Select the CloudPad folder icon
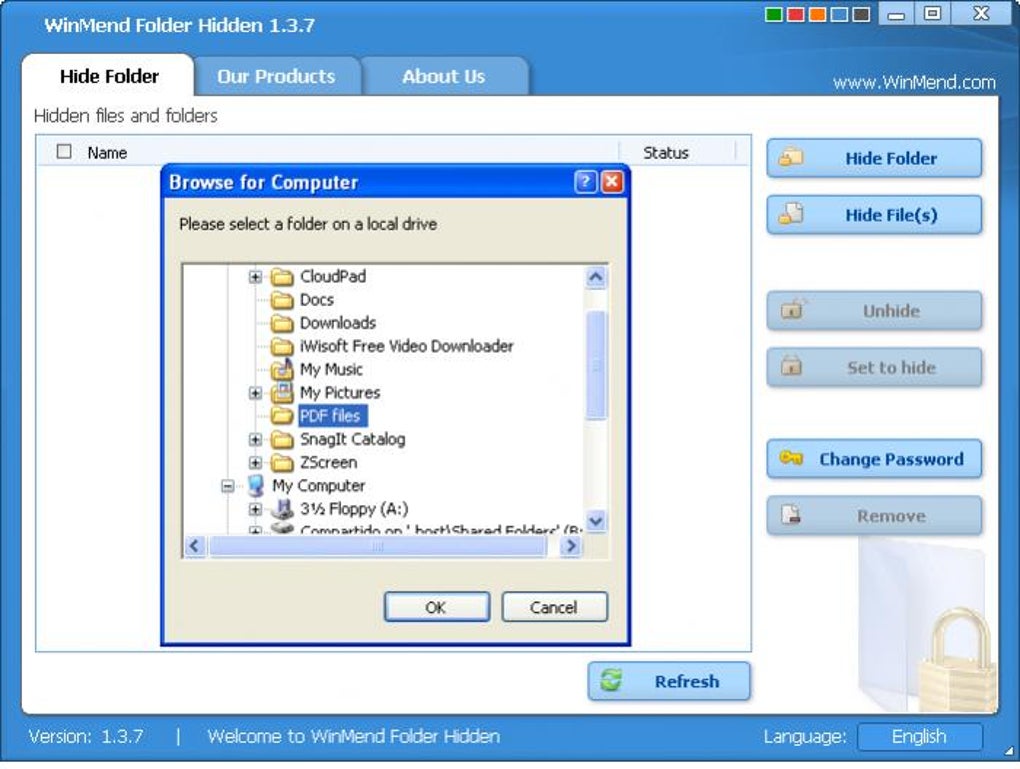Screen dimensions: 1020x769 tap(282, 277)
